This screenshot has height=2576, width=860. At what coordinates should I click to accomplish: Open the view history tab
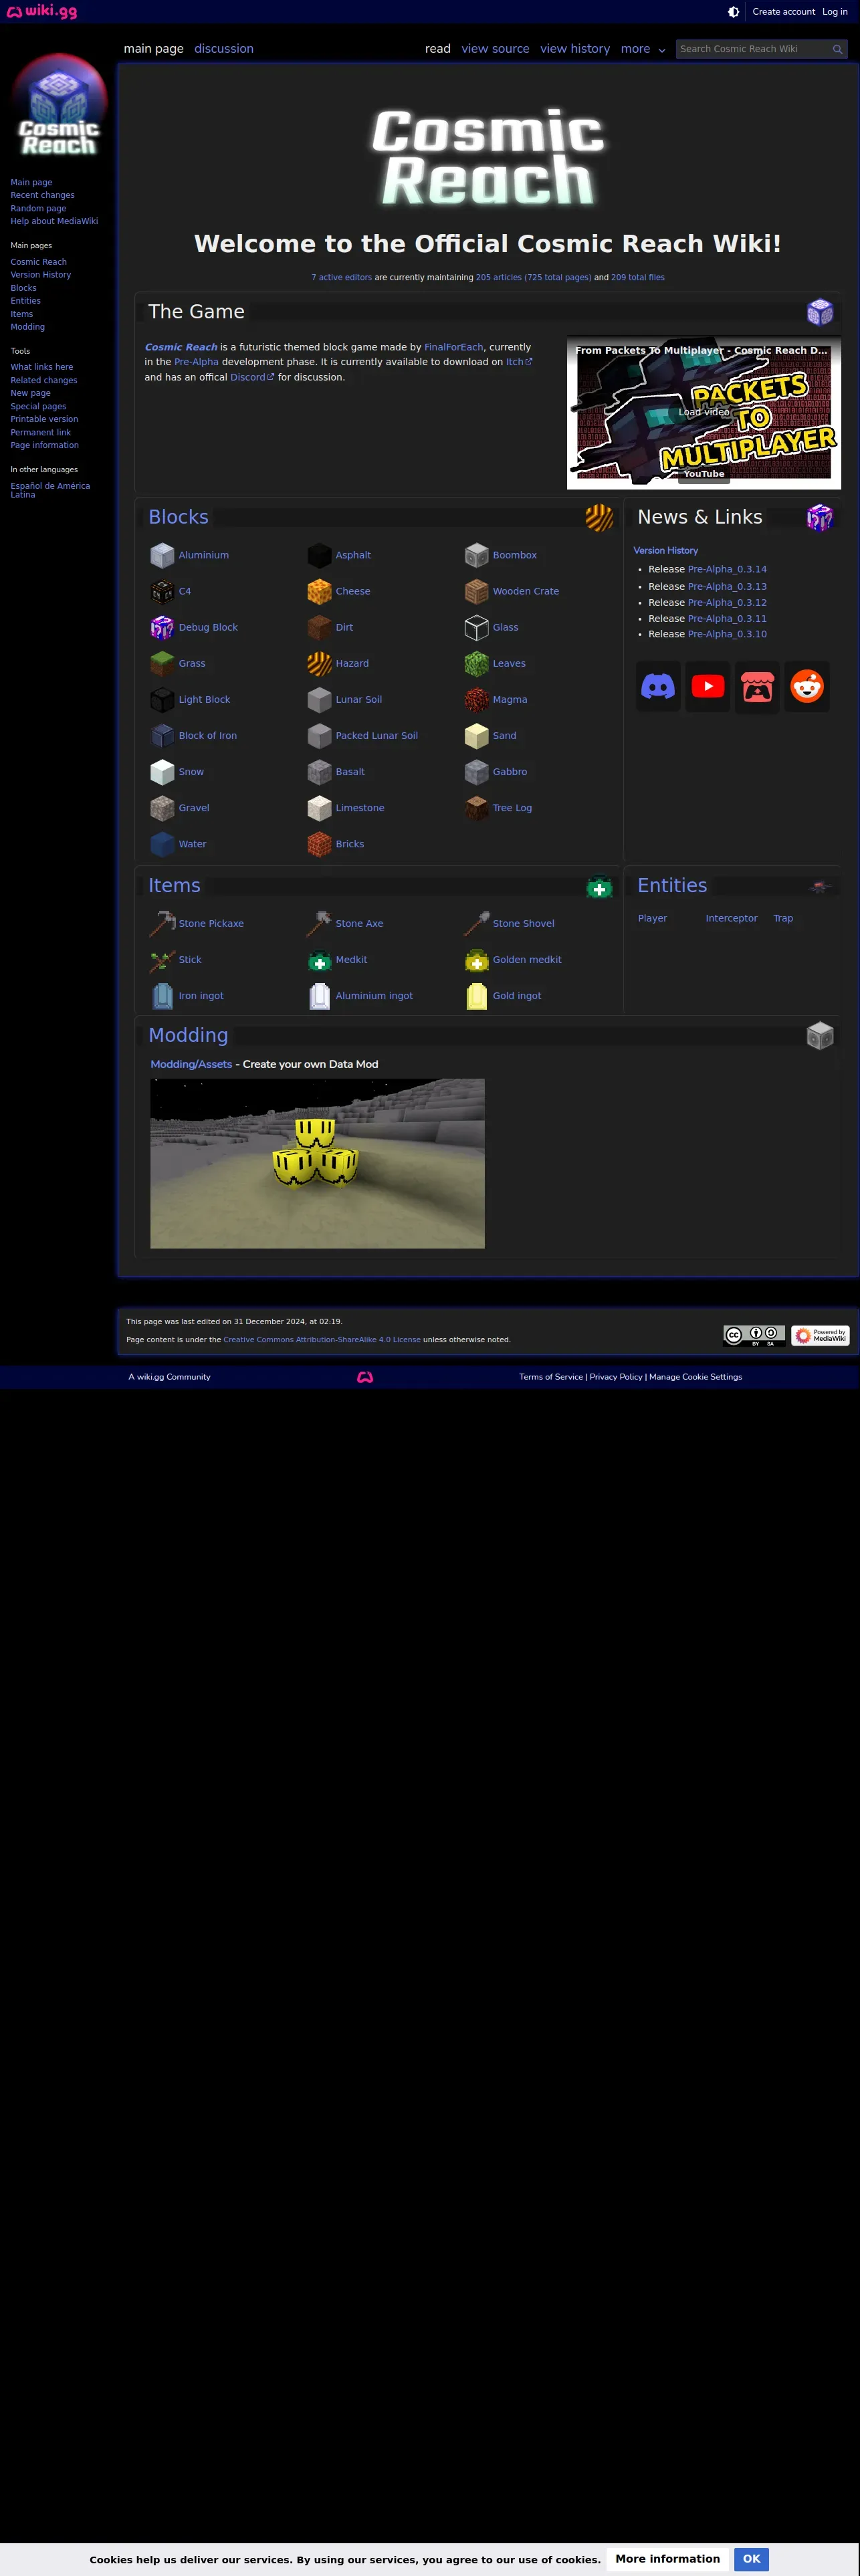click(575, 49)
